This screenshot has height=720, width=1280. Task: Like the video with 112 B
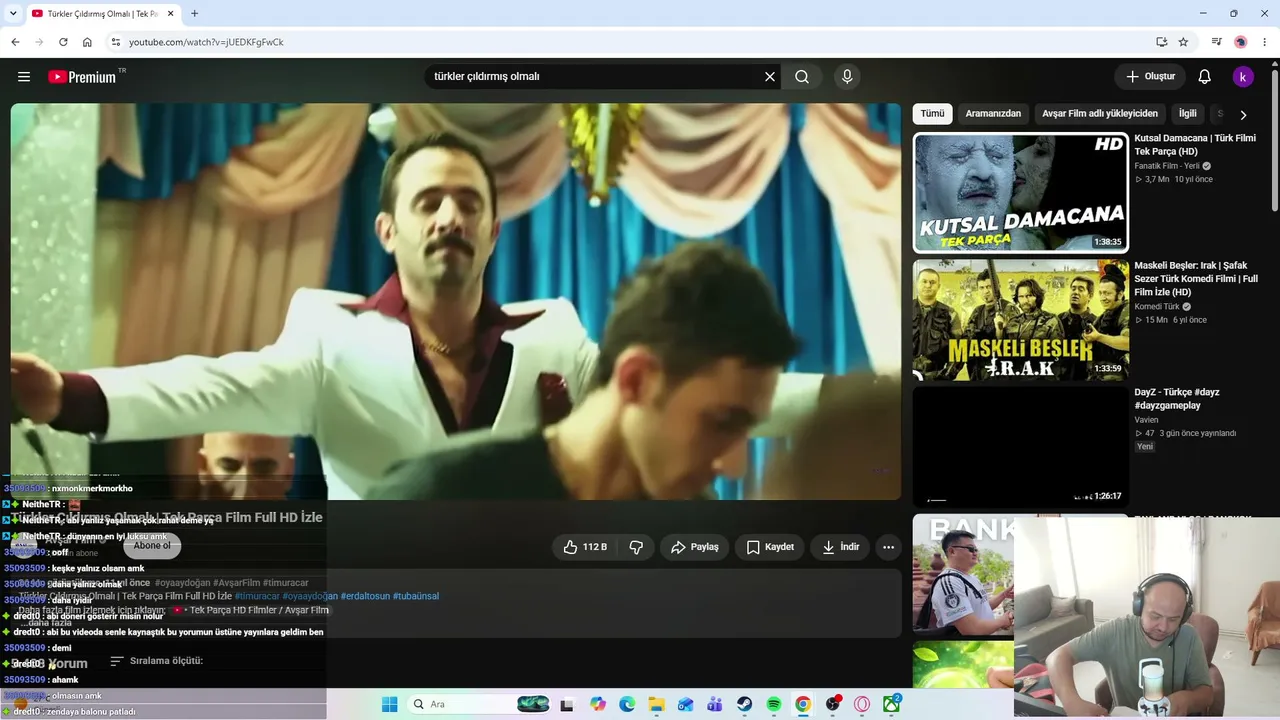pyautogui.click(x=585, y=547)
